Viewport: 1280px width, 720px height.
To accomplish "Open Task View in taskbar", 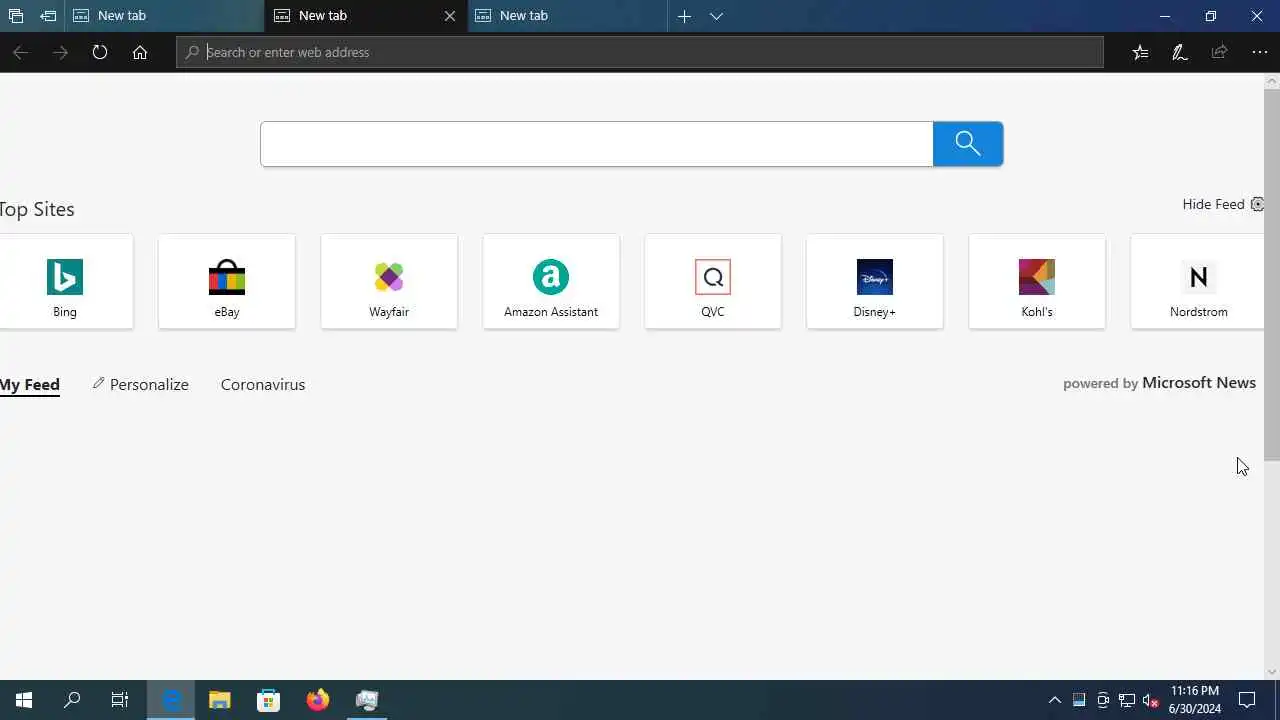I will pos(120,700).
